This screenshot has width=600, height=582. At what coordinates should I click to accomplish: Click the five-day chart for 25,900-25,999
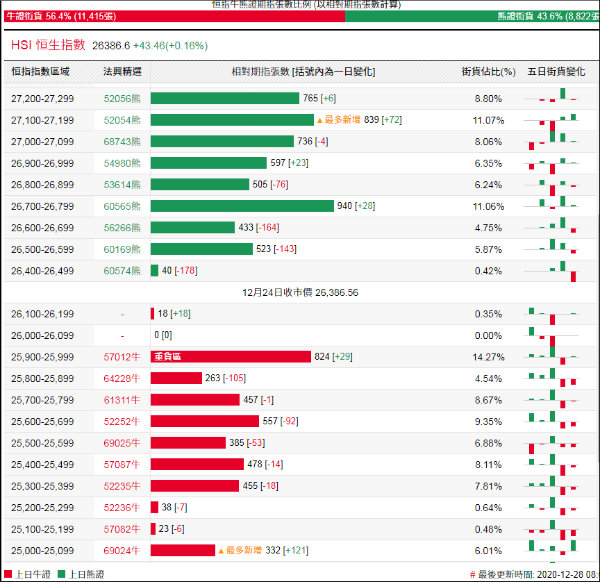pos(551,356)
